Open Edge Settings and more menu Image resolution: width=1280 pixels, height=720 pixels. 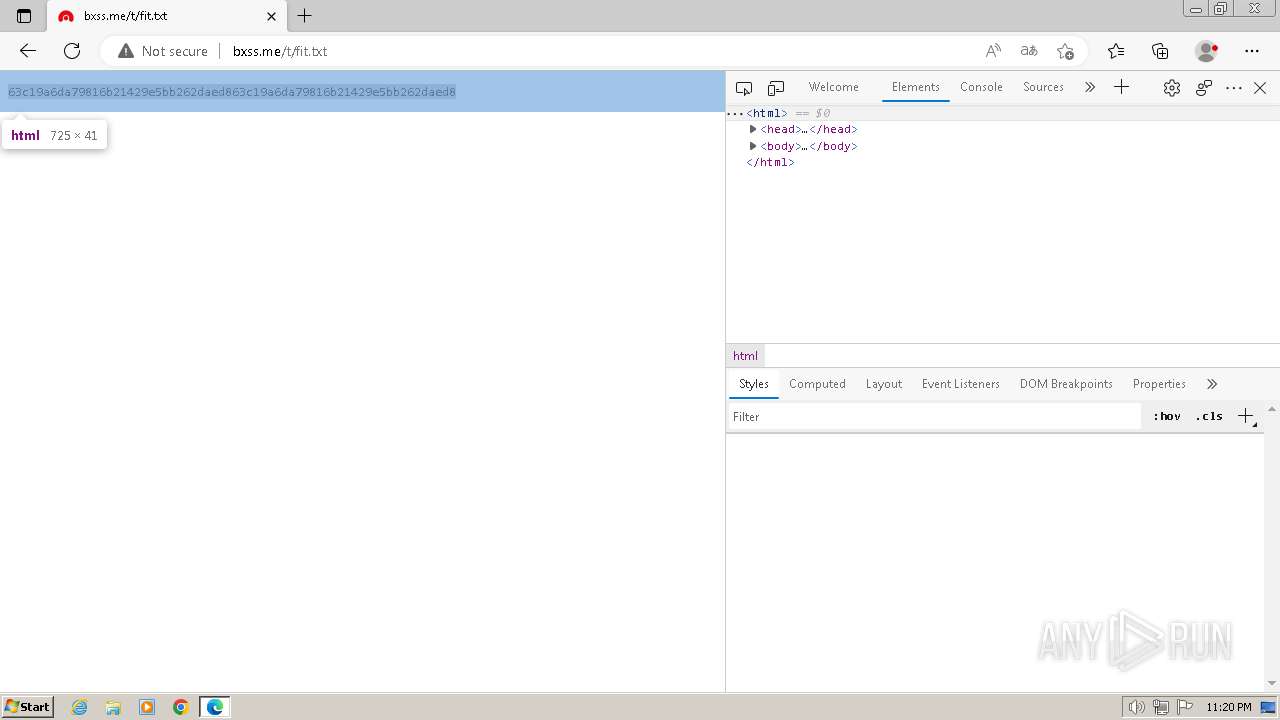[1252, 51]
